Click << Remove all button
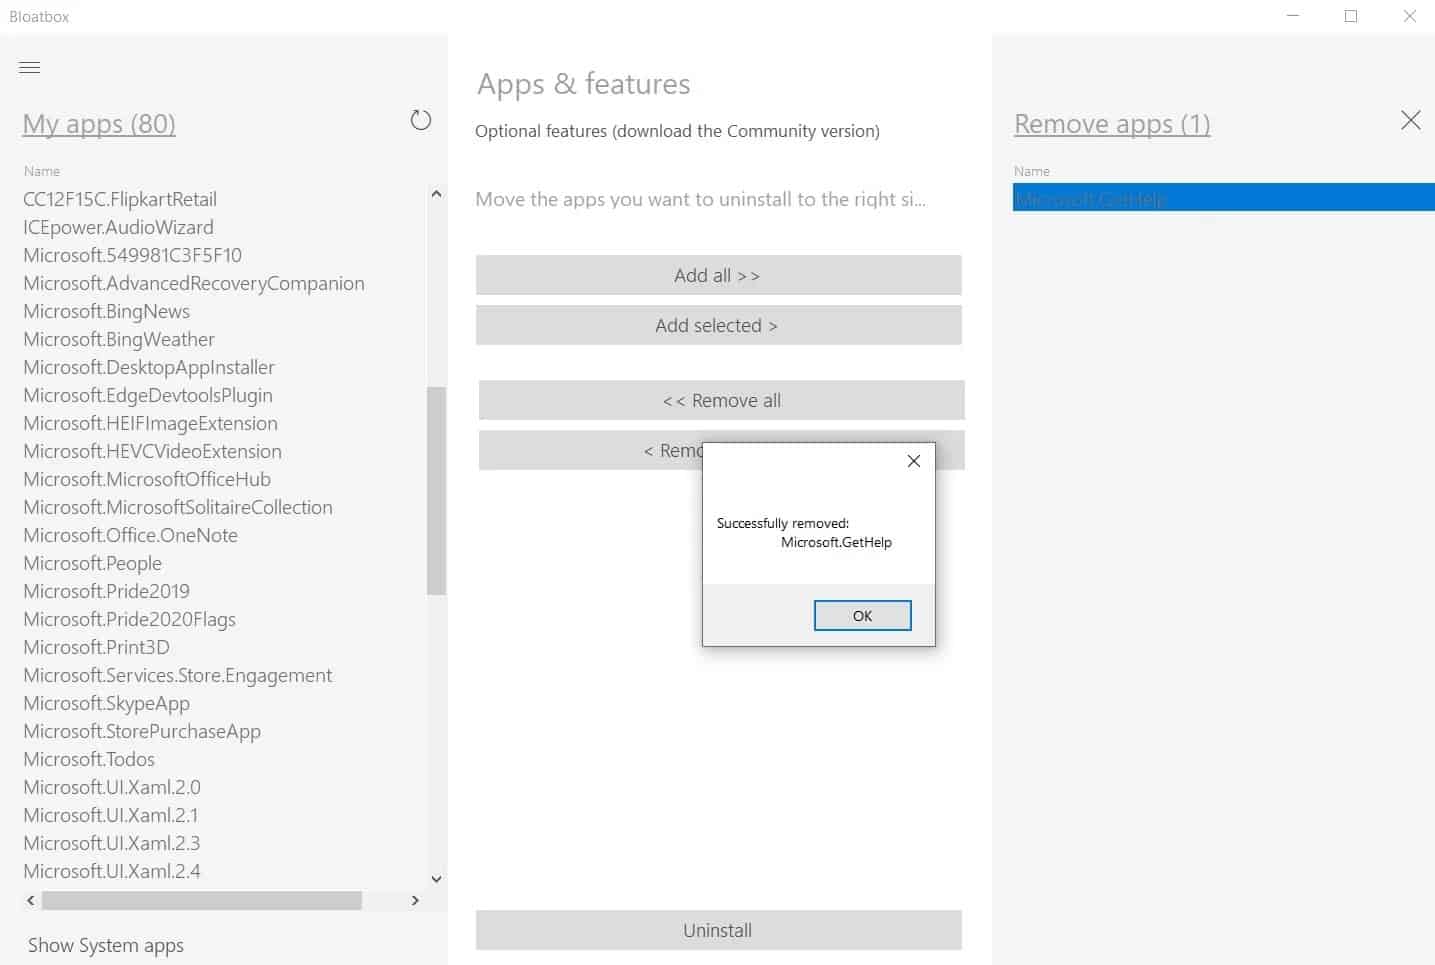 click(721, 400)
